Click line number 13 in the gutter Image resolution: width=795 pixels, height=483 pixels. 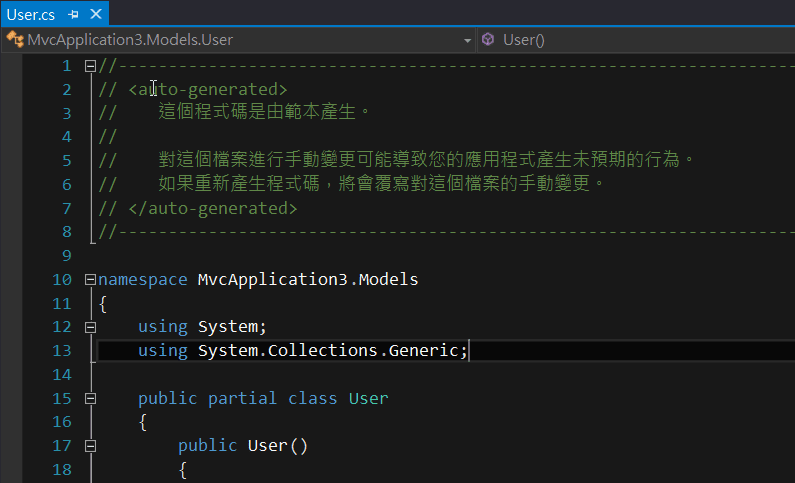click(62, 351)
